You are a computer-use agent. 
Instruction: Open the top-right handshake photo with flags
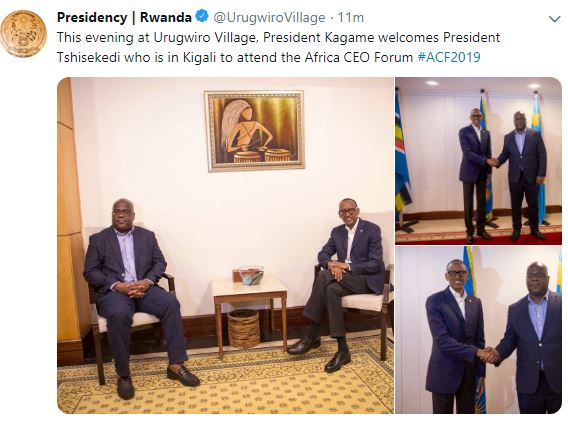click(x=478, y=161)
